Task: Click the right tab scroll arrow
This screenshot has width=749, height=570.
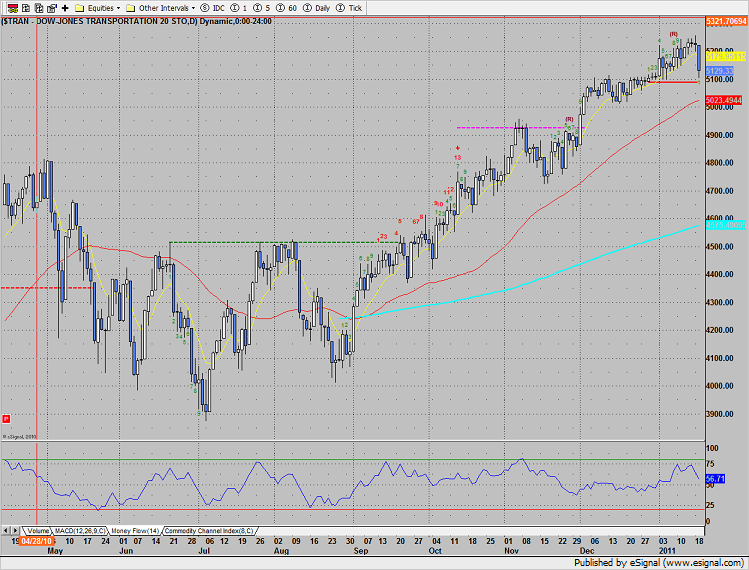Action: (x=16, y=530)
